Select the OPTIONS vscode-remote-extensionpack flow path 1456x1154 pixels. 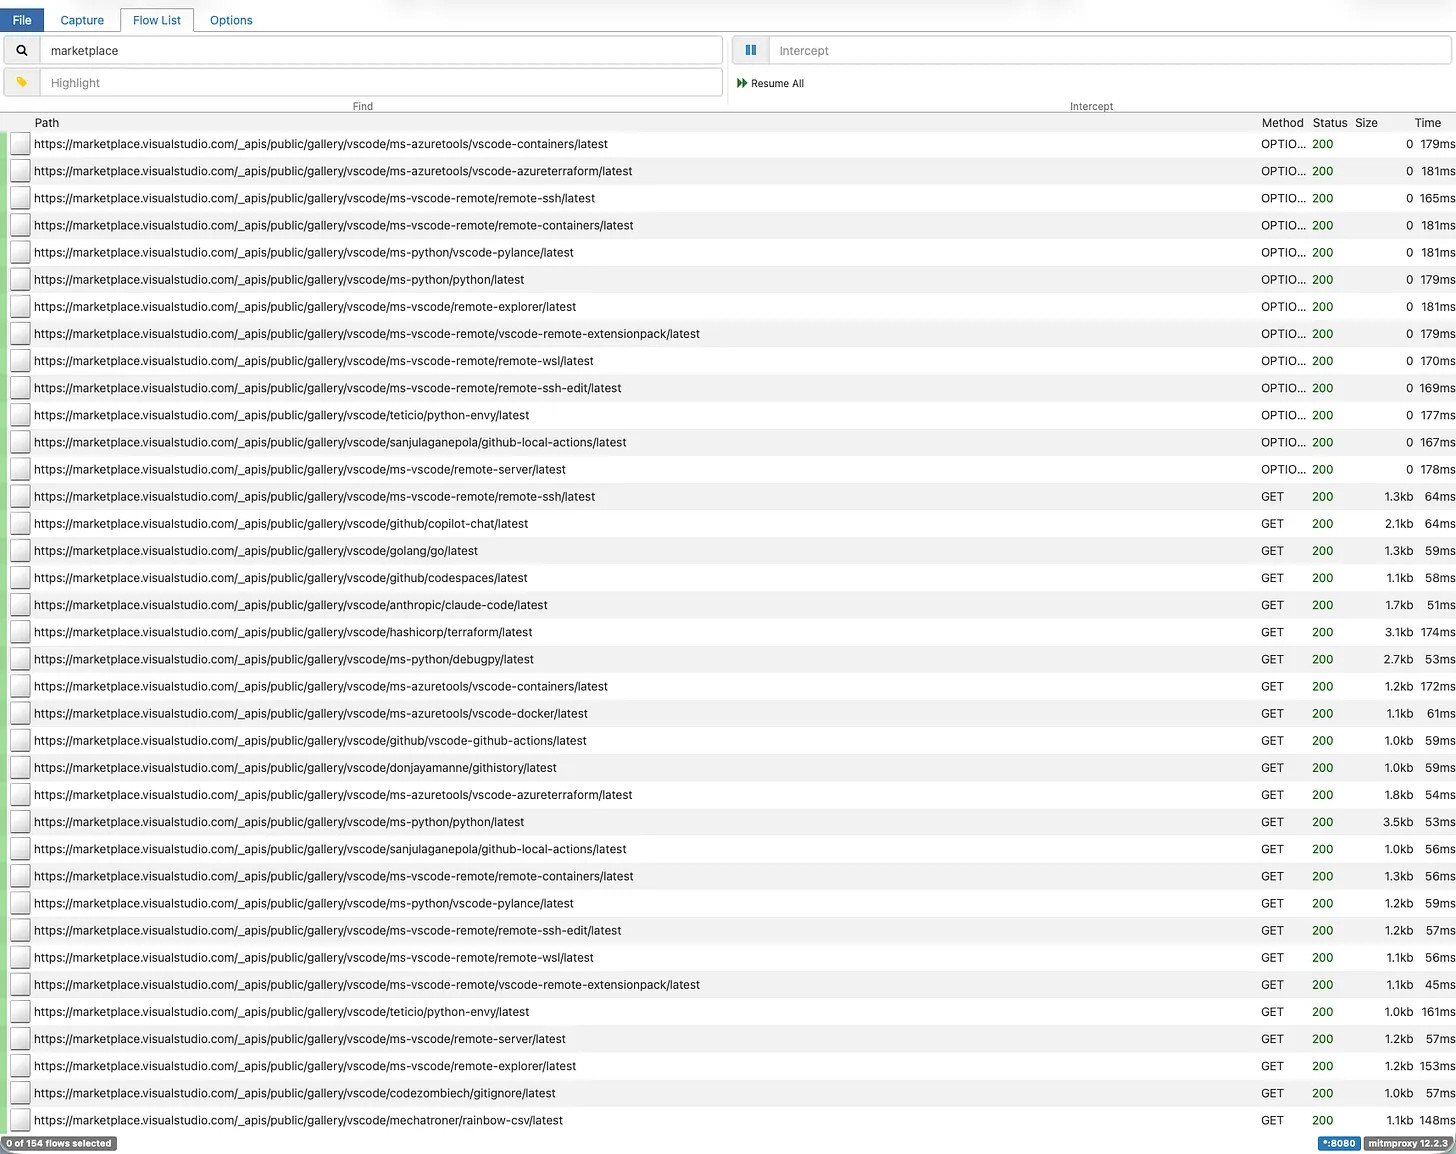[x=367, y=333]
